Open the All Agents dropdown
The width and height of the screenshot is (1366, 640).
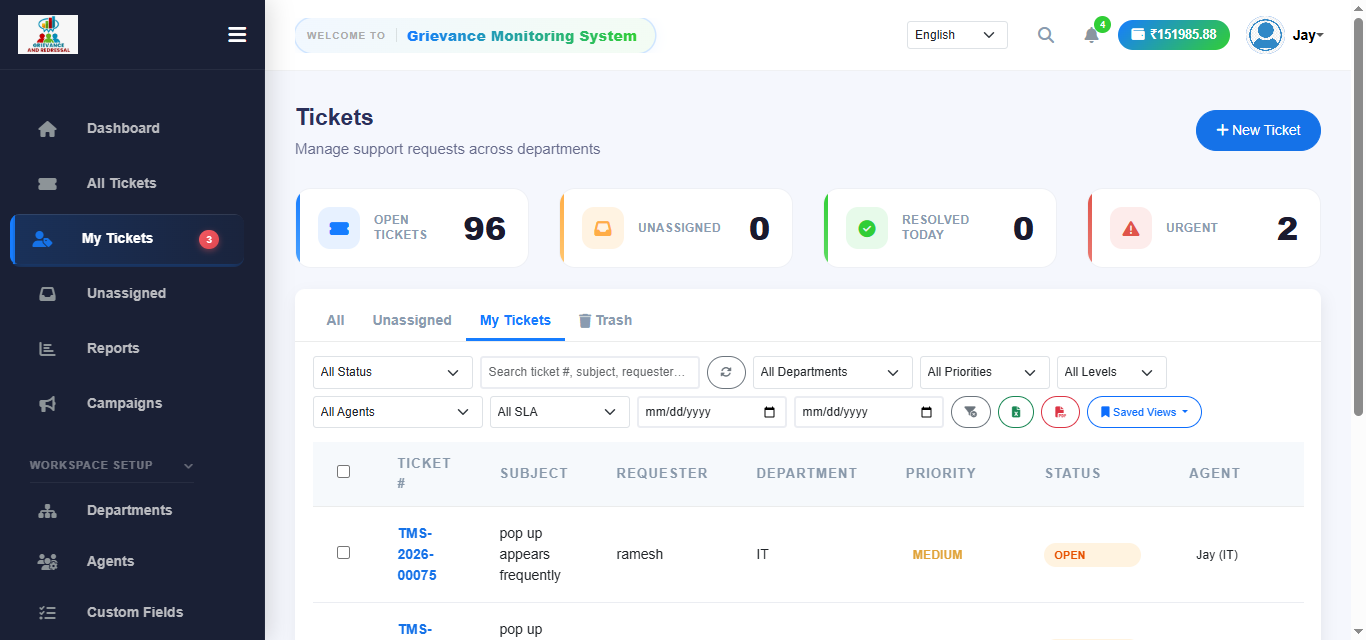coord(397,412)
